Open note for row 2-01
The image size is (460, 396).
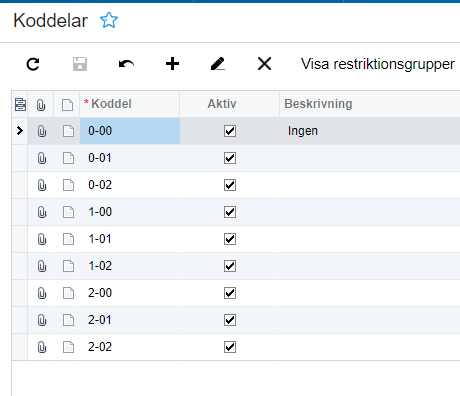[68, 320]
